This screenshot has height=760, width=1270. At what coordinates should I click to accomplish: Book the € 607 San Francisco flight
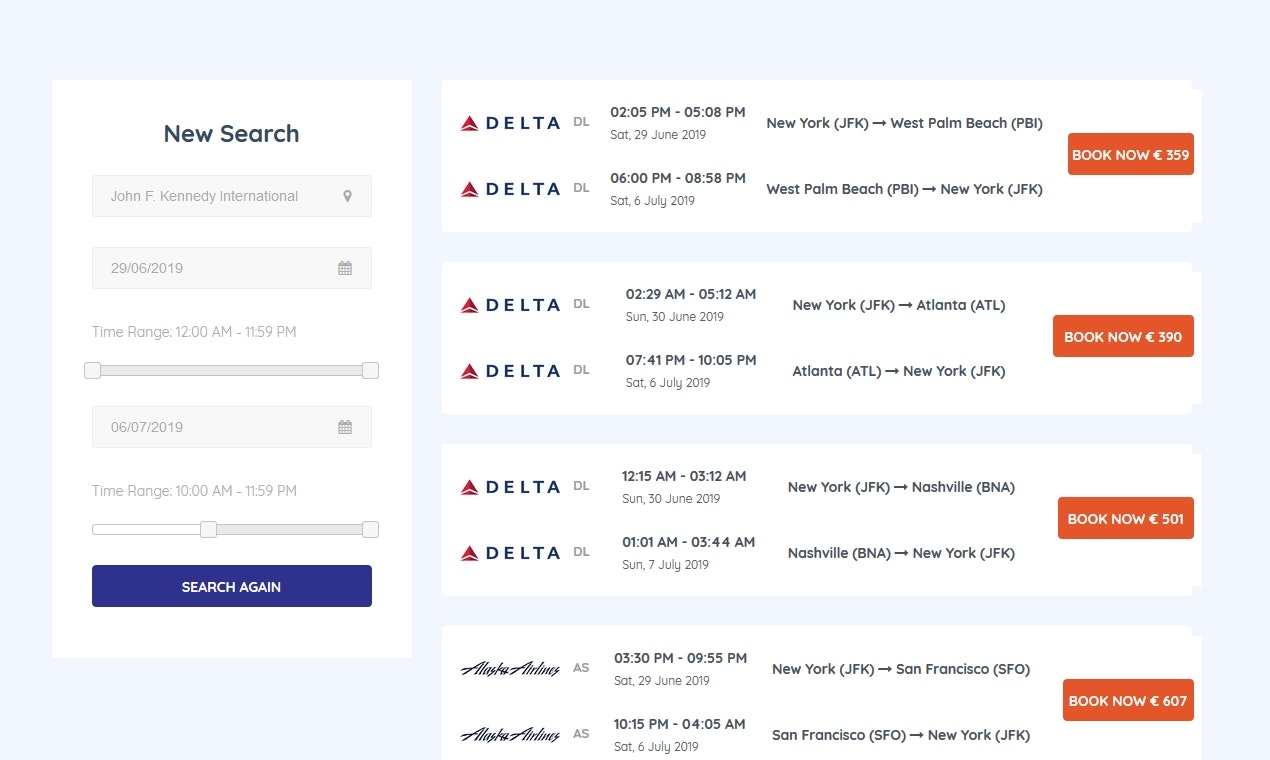(x=1128, y=700)
